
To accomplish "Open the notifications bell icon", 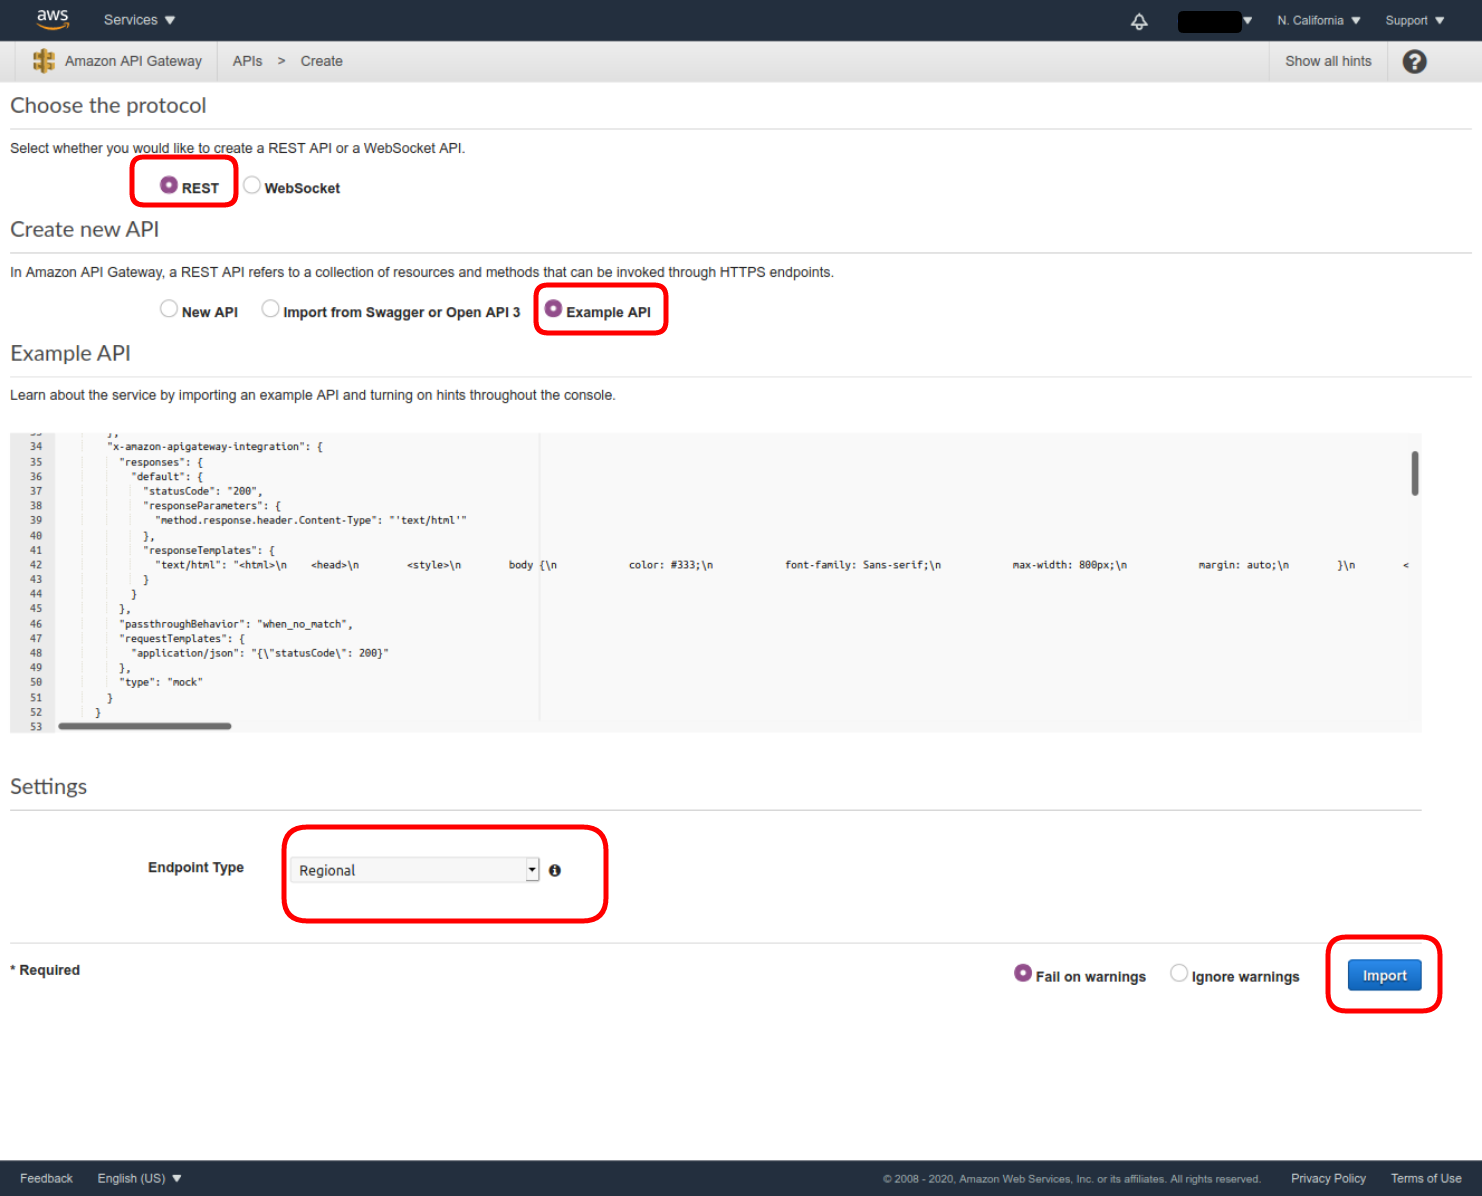I will pyautogui.click(x=1139, y=21).
